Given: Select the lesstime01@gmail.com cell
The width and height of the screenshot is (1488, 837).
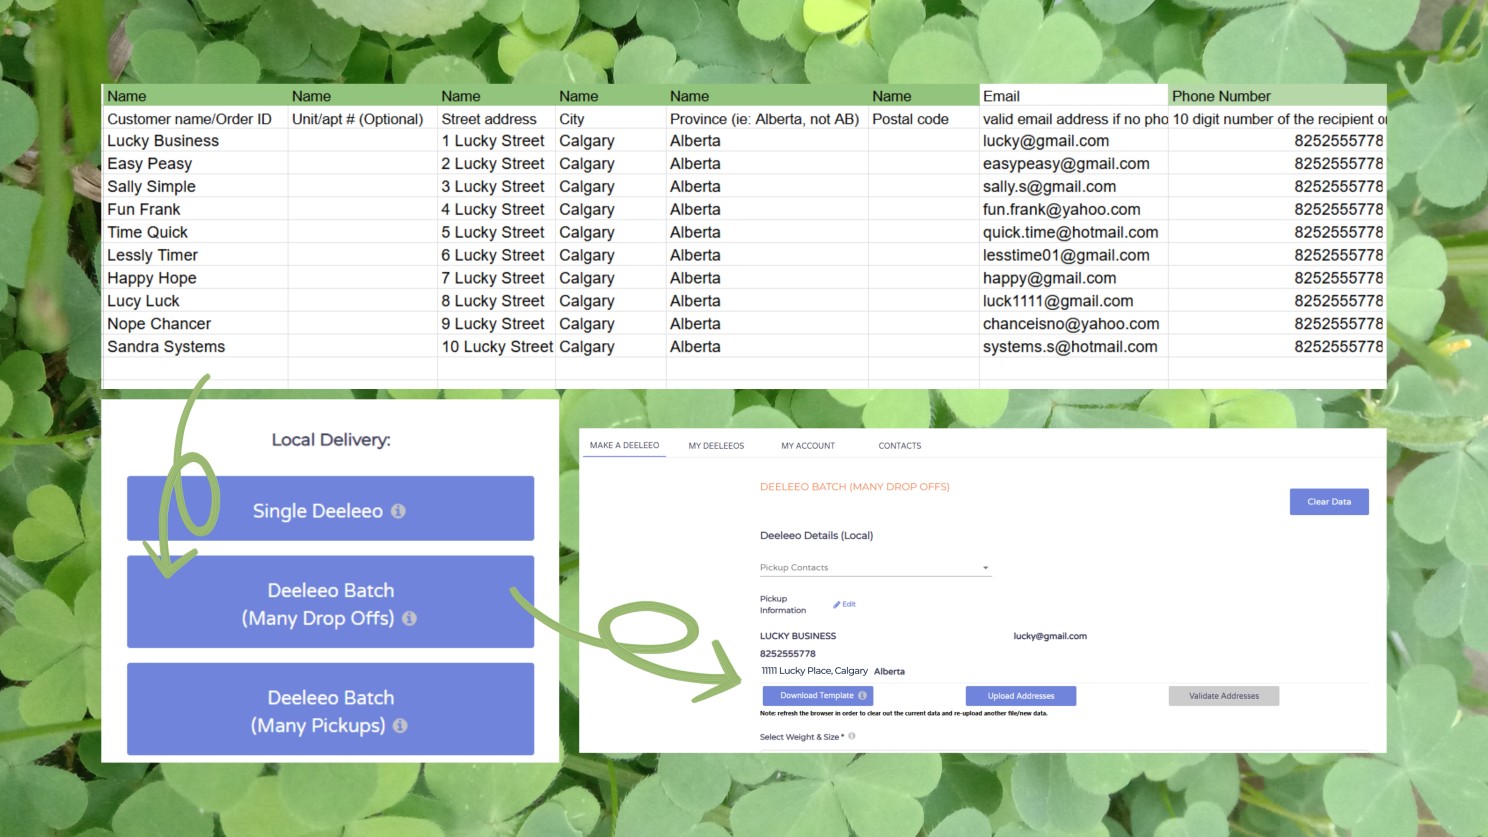Looking at the screenshot, I should (x=1073, y=256).
